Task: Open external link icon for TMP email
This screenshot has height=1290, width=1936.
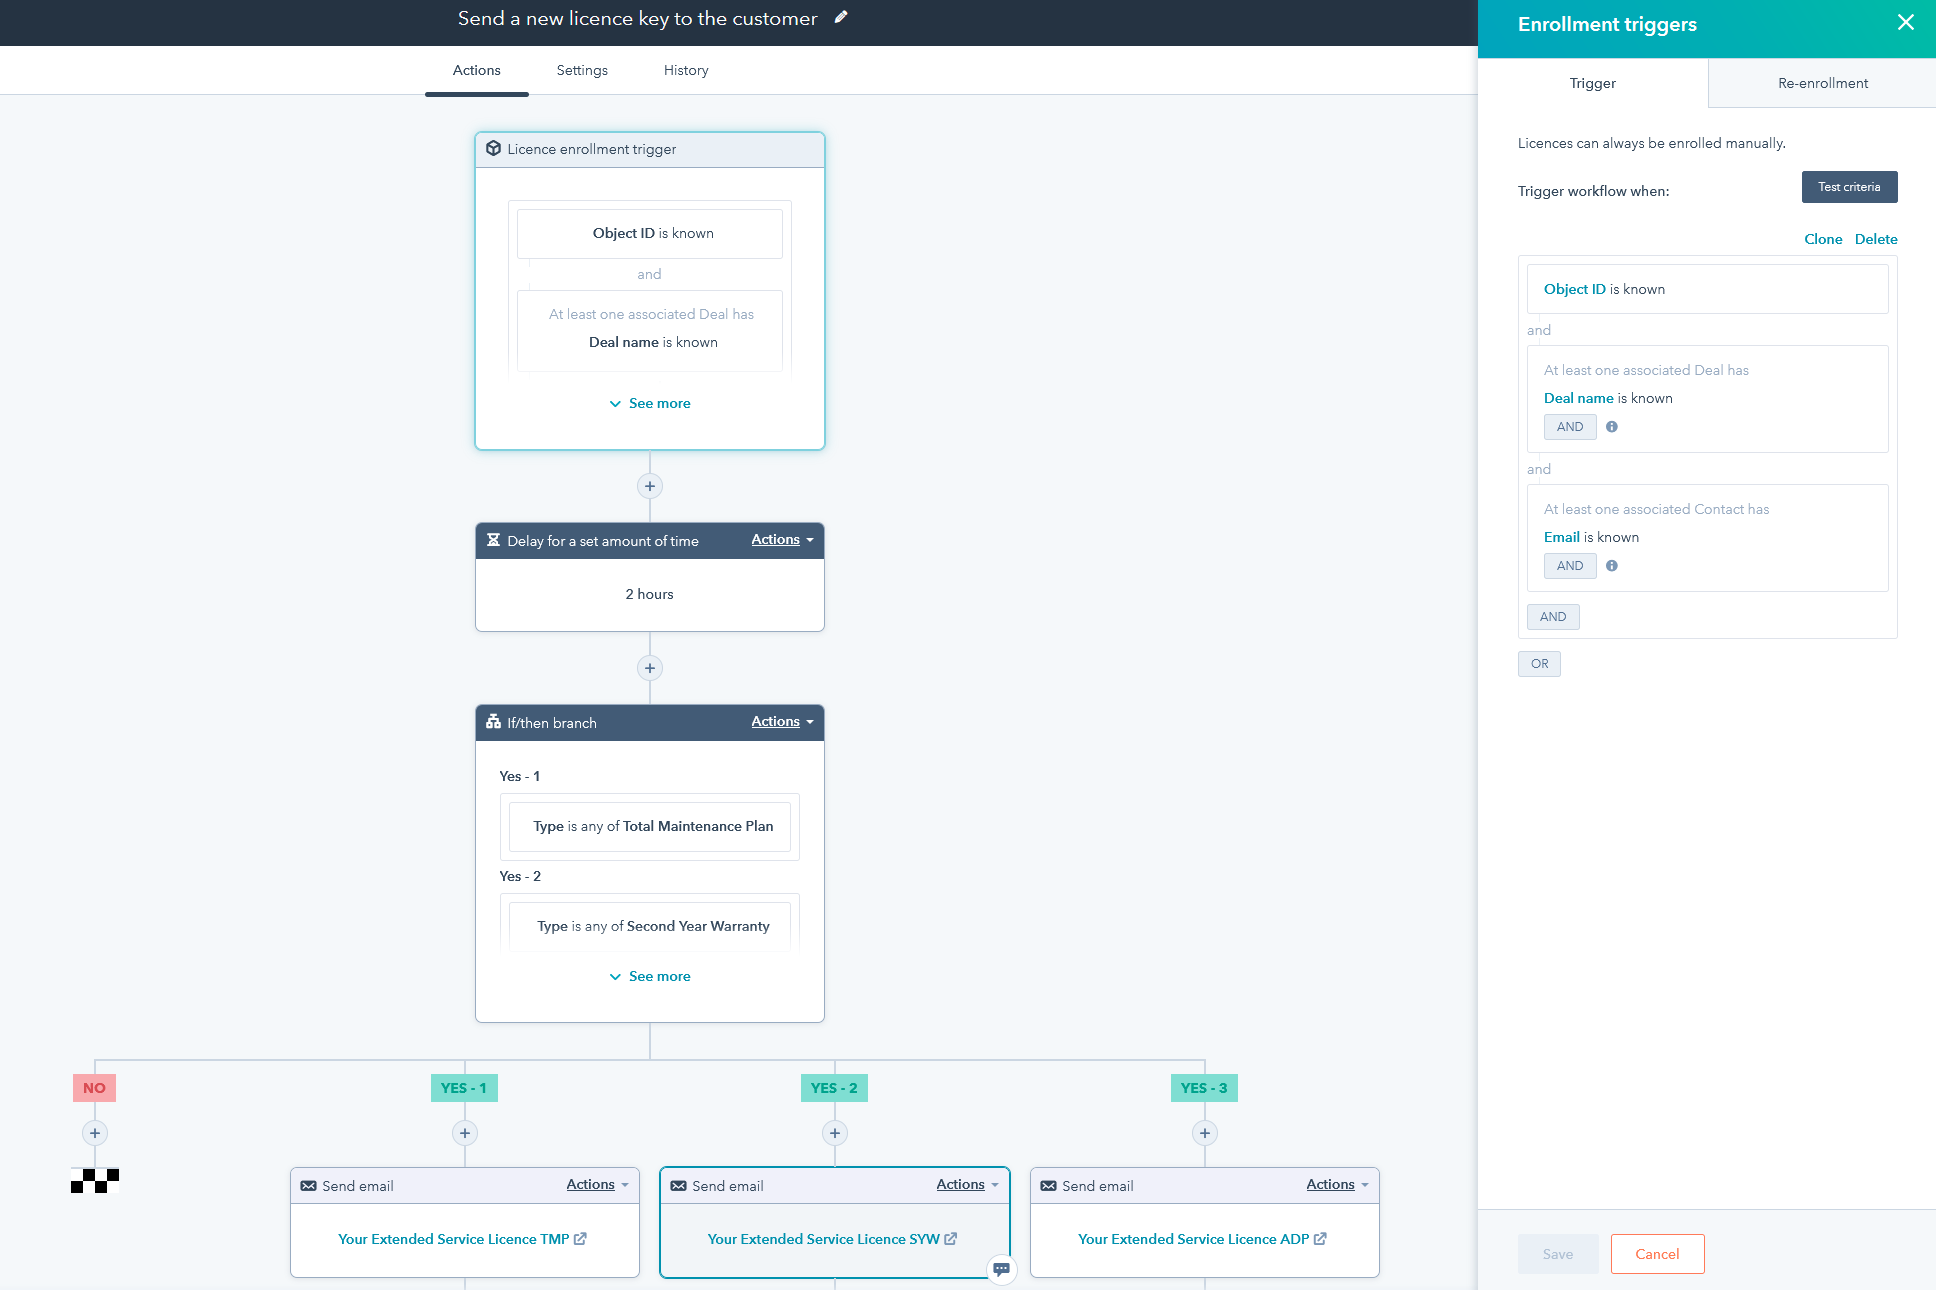Action: pos(580,1239)
